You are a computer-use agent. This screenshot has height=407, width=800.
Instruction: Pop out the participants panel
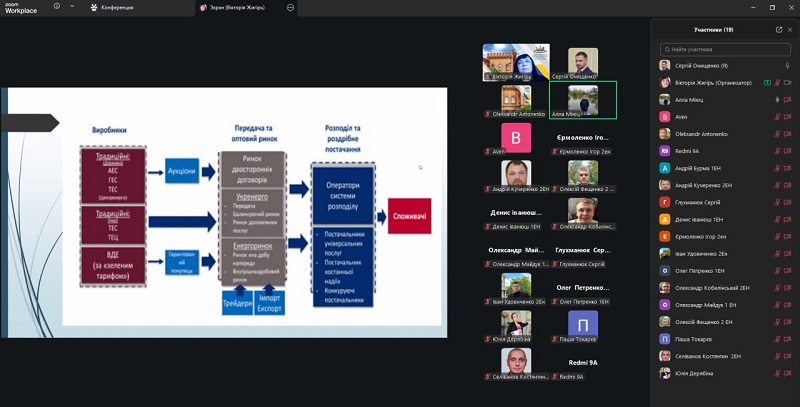point(779,30)
